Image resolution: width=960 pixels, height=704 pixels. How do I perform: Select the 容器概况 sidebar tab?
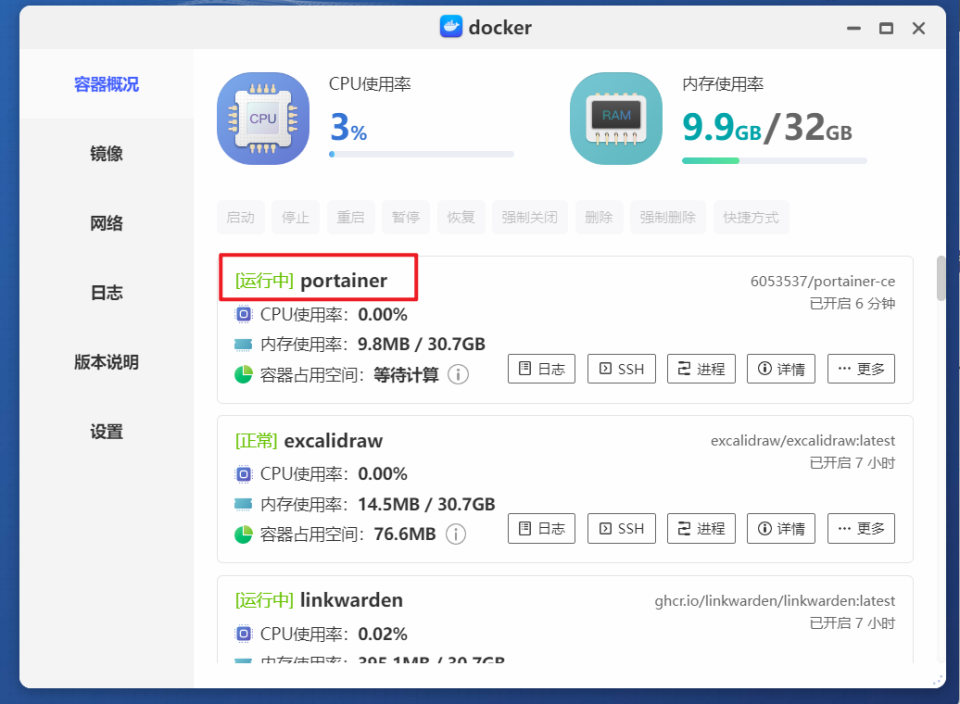(107, 84)
